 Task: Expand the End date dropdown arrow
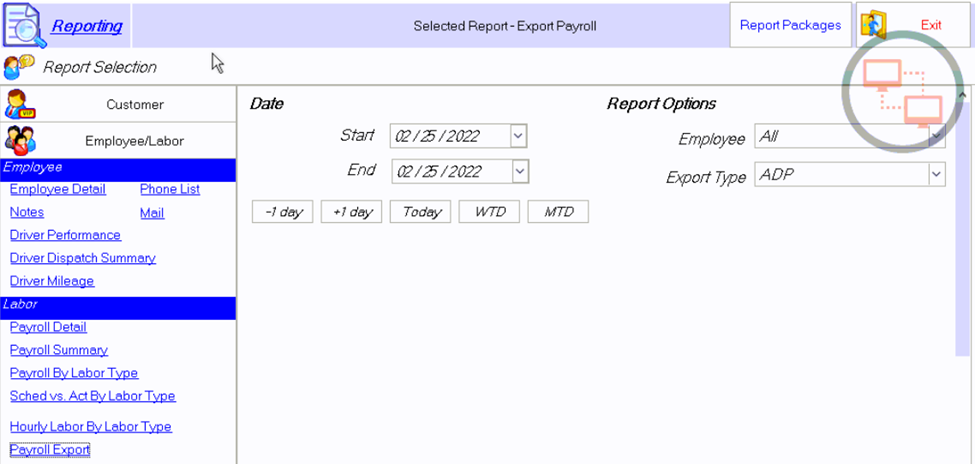520,171
